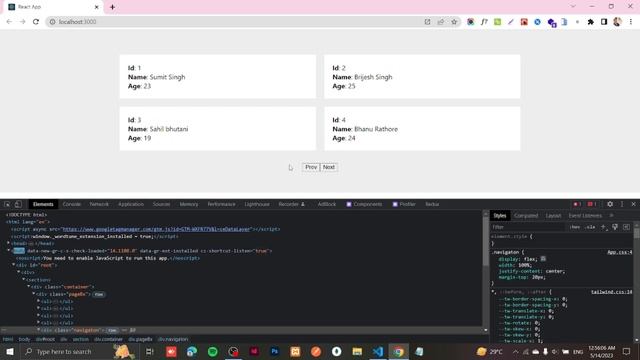Expand the head element node
Screen dimensions: 640x360
(9, 243)
